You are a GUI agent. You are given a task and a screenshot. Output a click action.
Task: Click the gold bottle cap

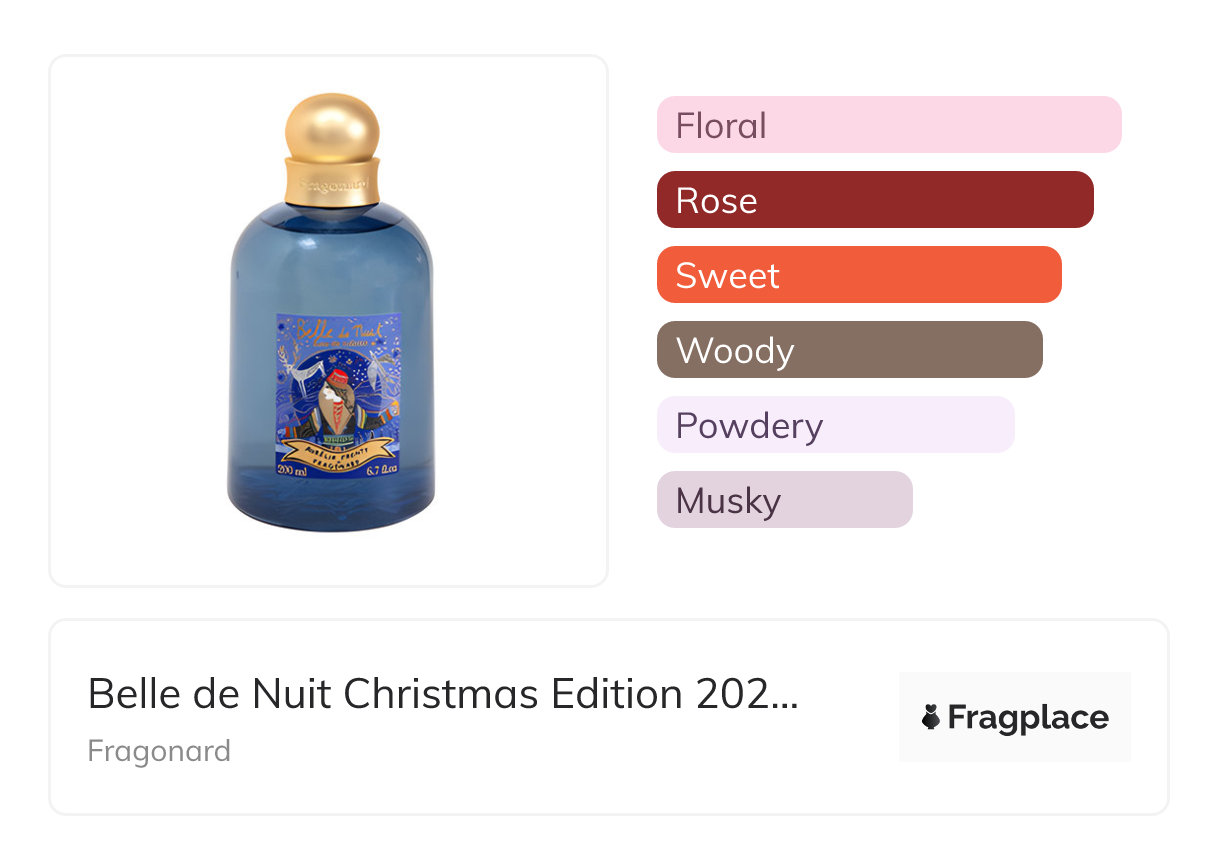click(x=332, y=126)
